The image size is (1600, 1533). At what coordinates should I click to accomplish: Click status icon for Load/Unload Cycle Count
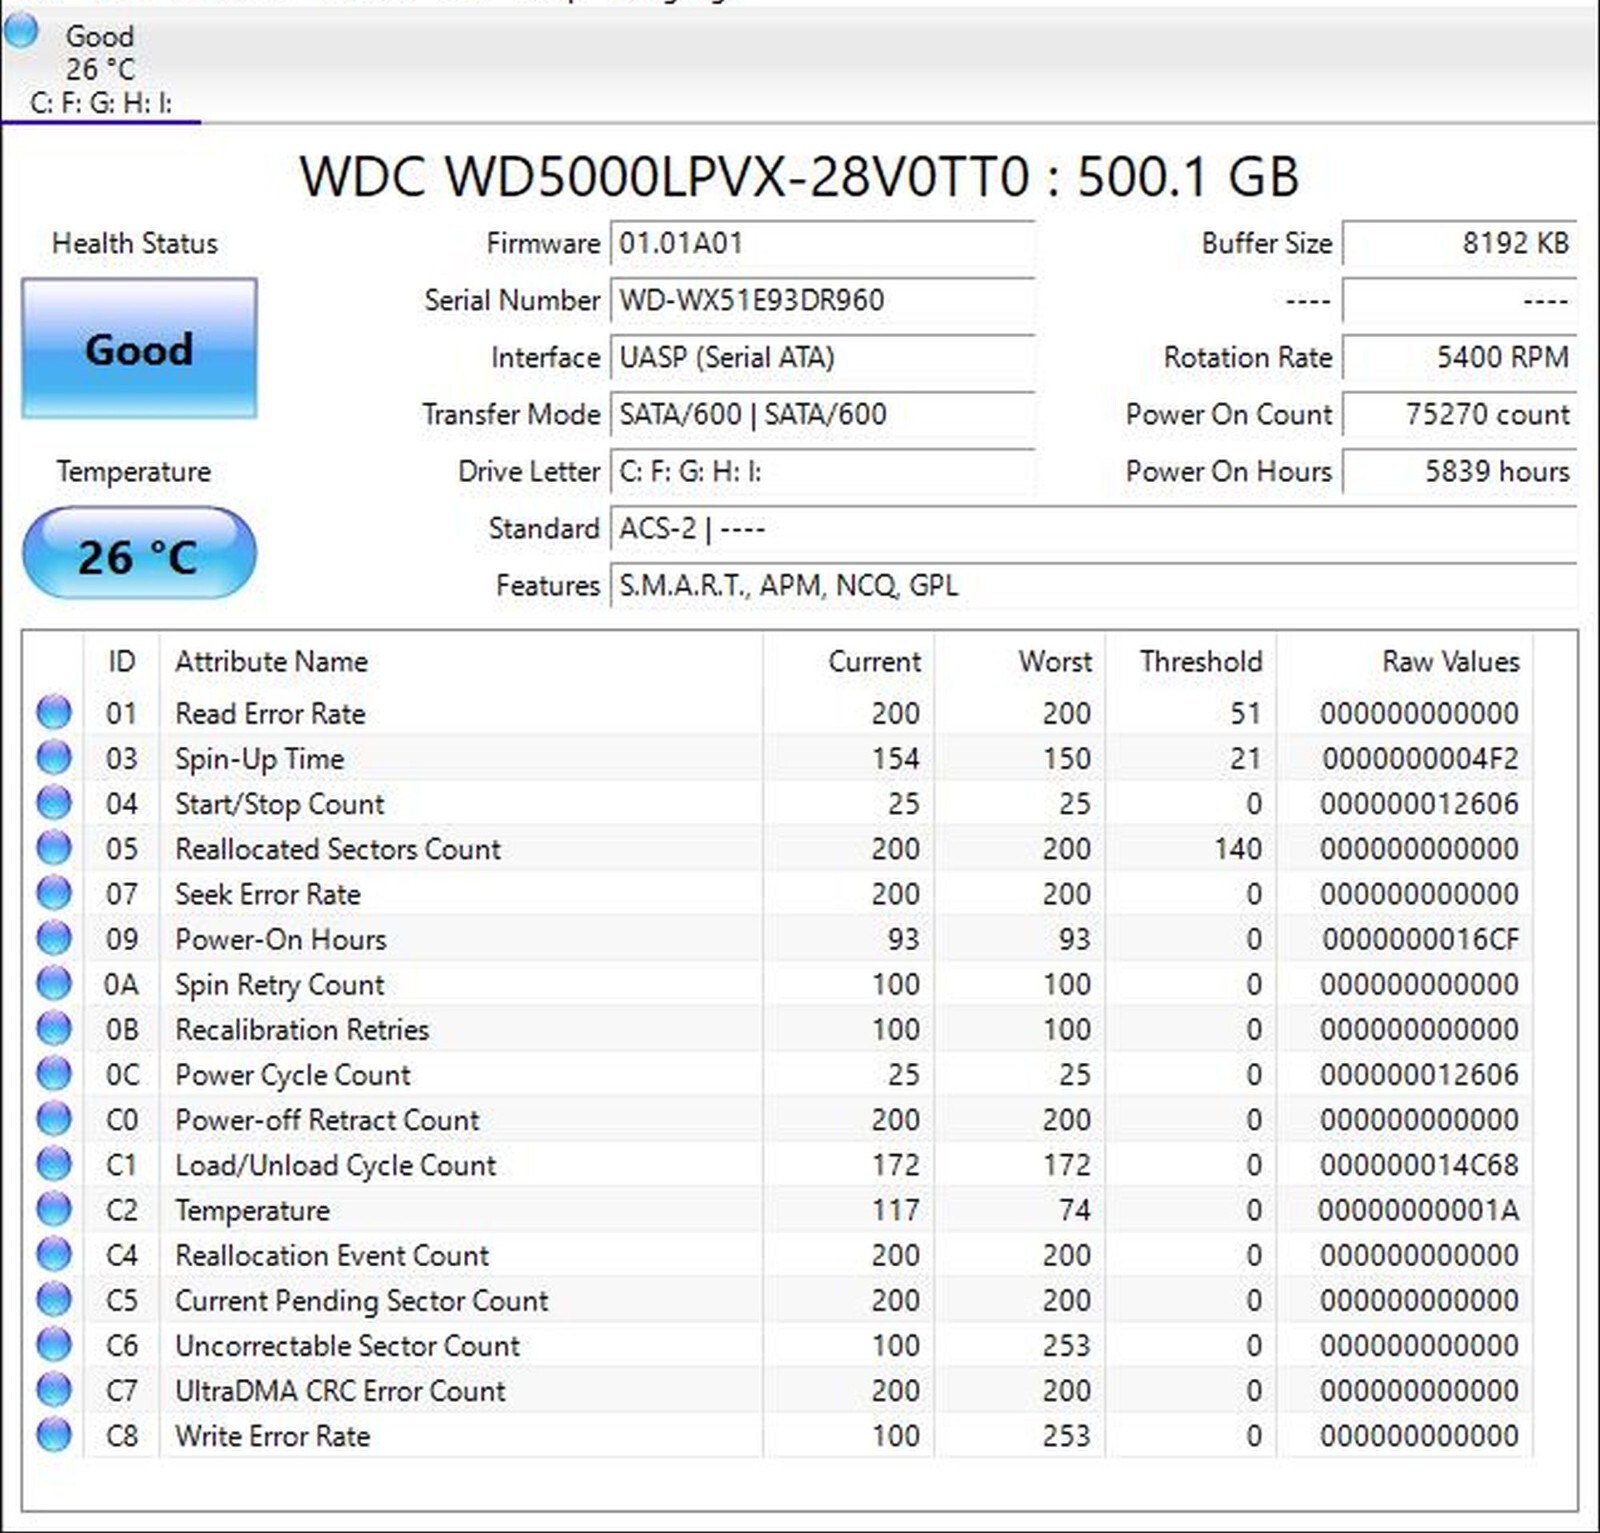(54, 1163)
